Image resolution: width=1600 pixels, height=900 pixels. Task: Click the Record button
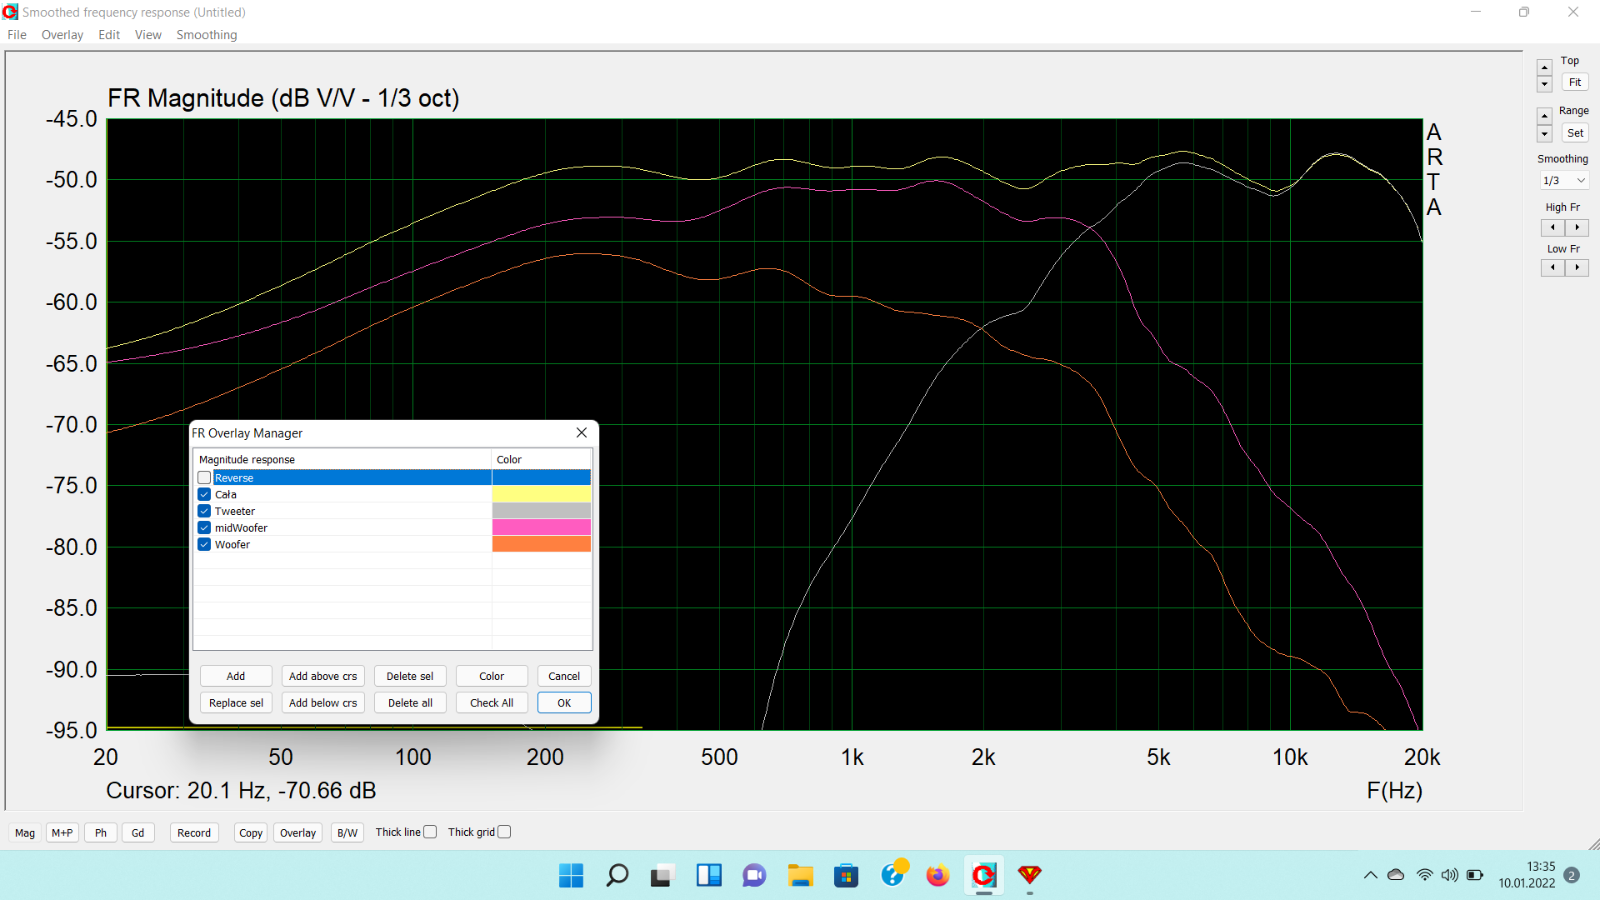(x=194, y=833)
